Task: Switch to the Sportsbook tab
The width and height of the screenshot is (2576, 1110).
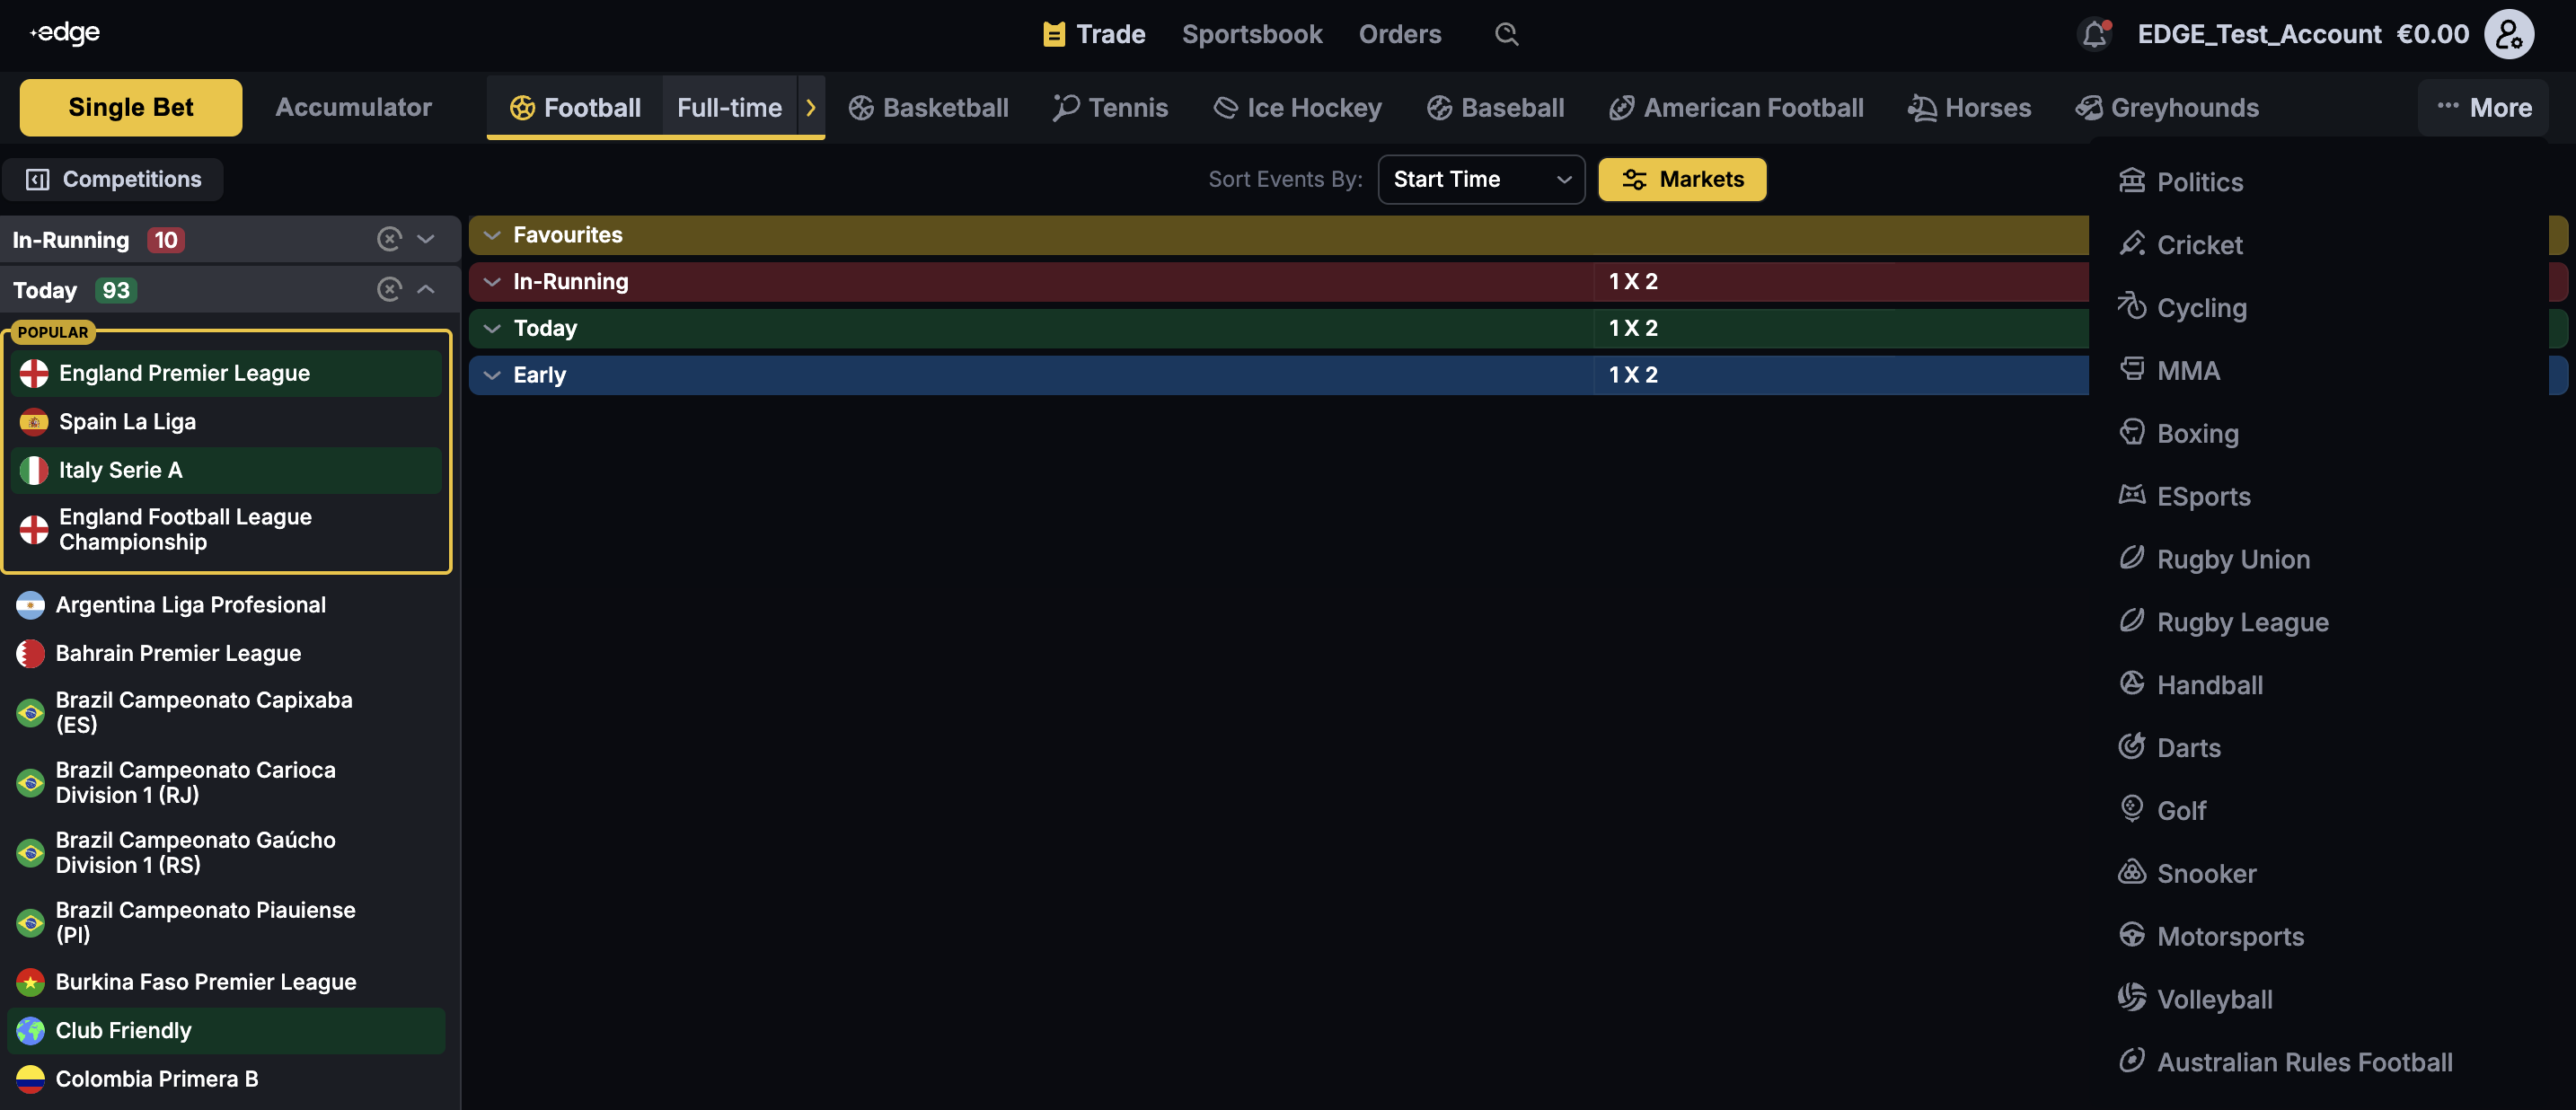Action: 1251,34
